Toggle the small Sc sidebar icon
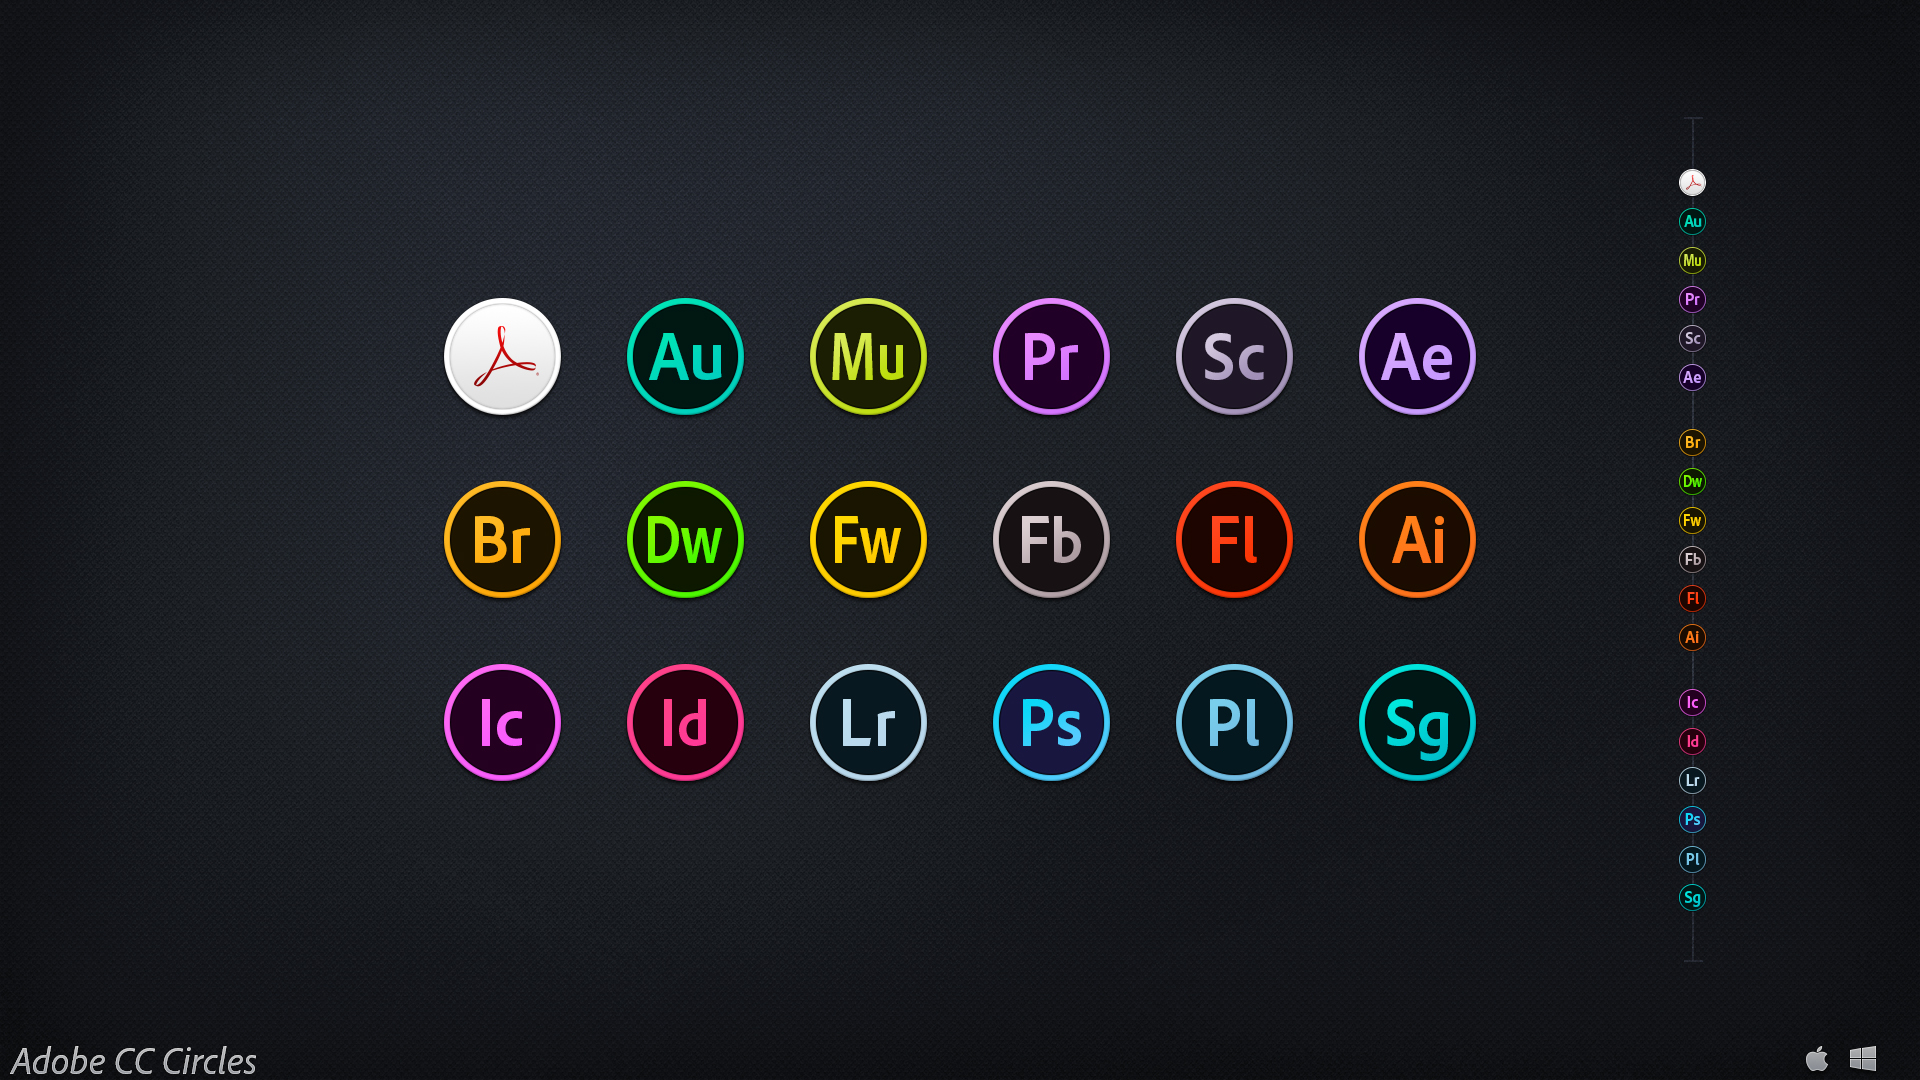Viewport: 1920px width, 1080px height. pos(1692,339)
